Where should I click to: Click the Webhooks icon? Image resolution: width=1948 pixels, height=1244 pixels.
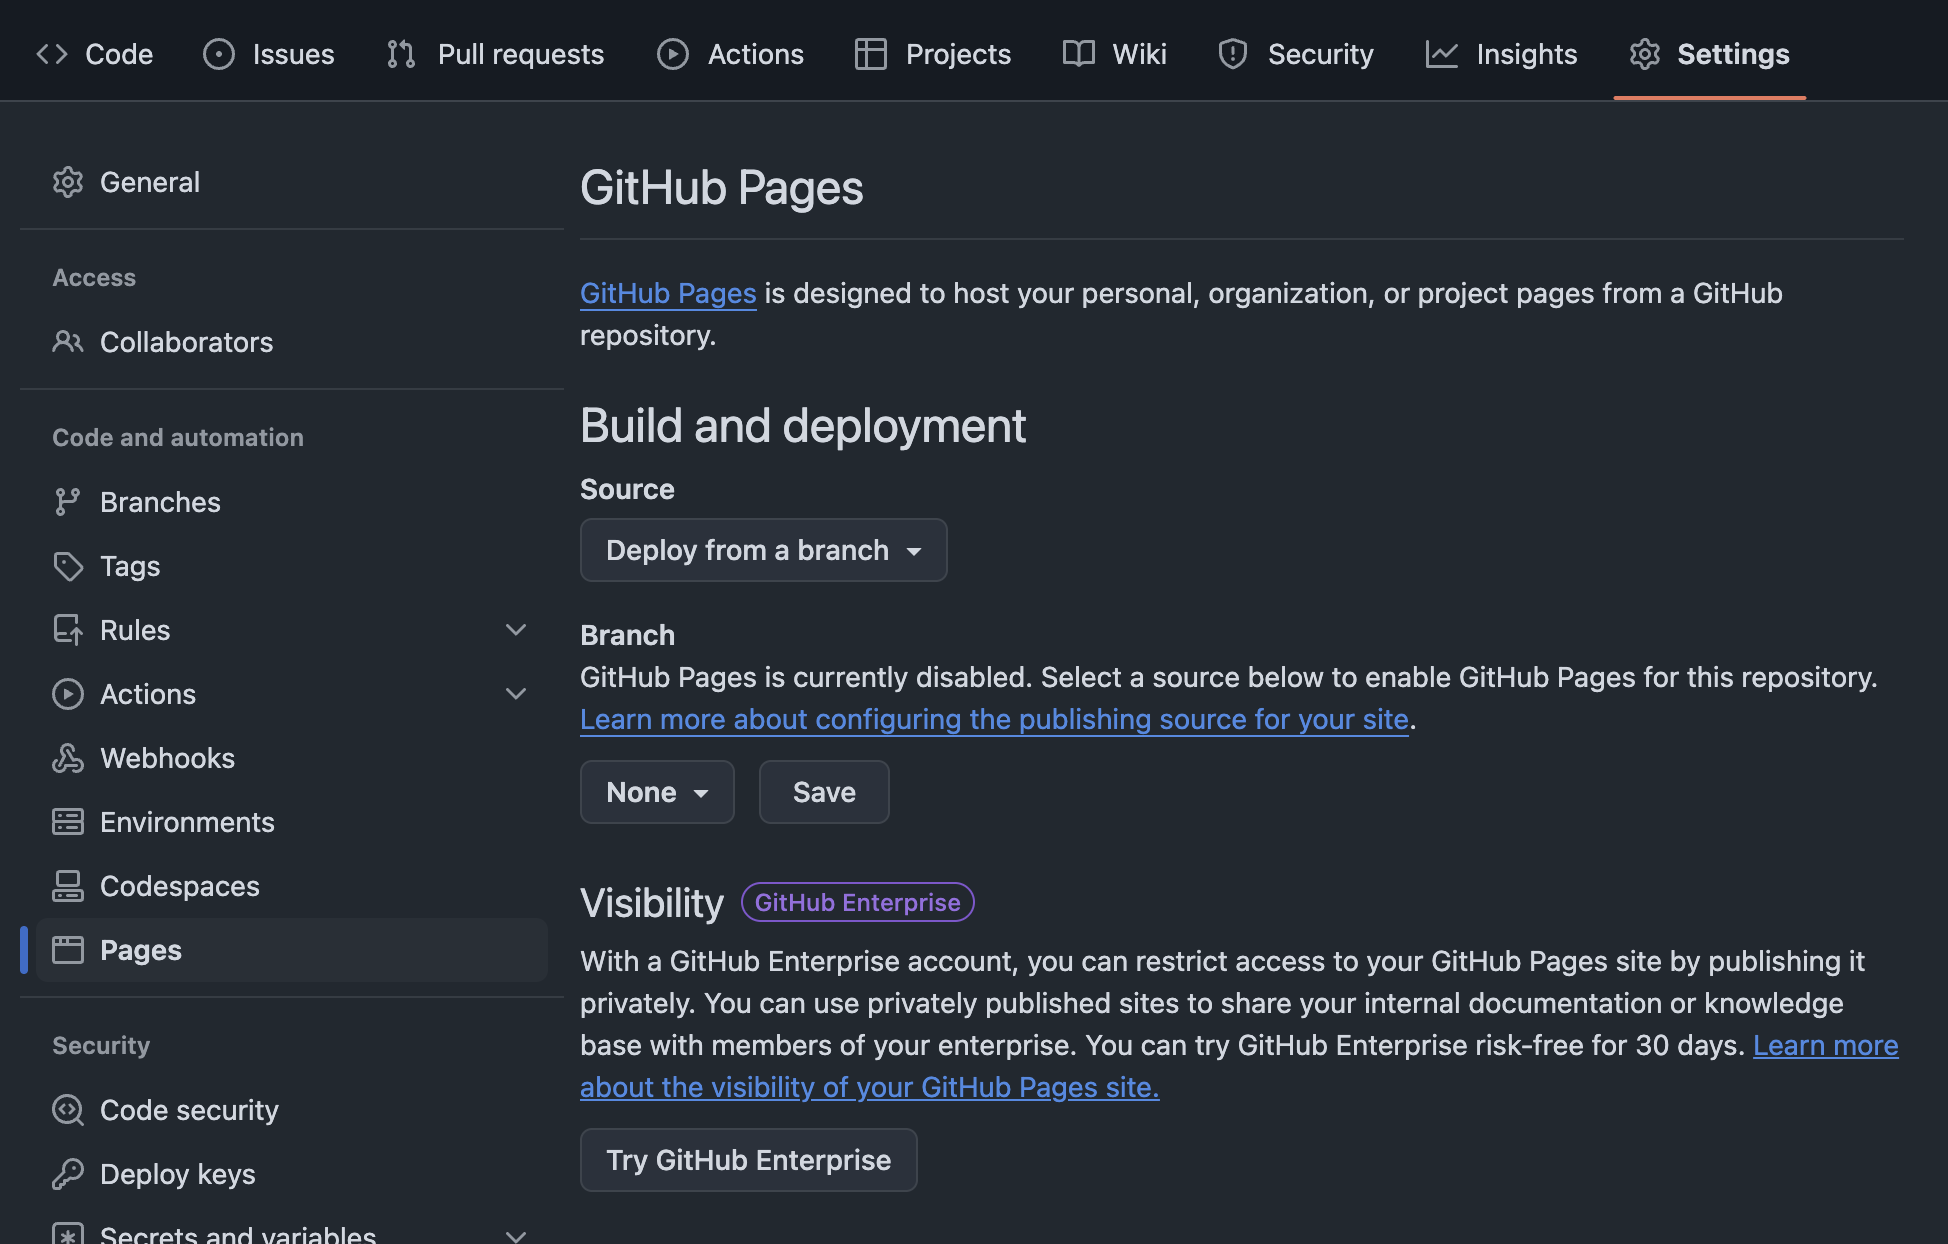click(68, 758)
